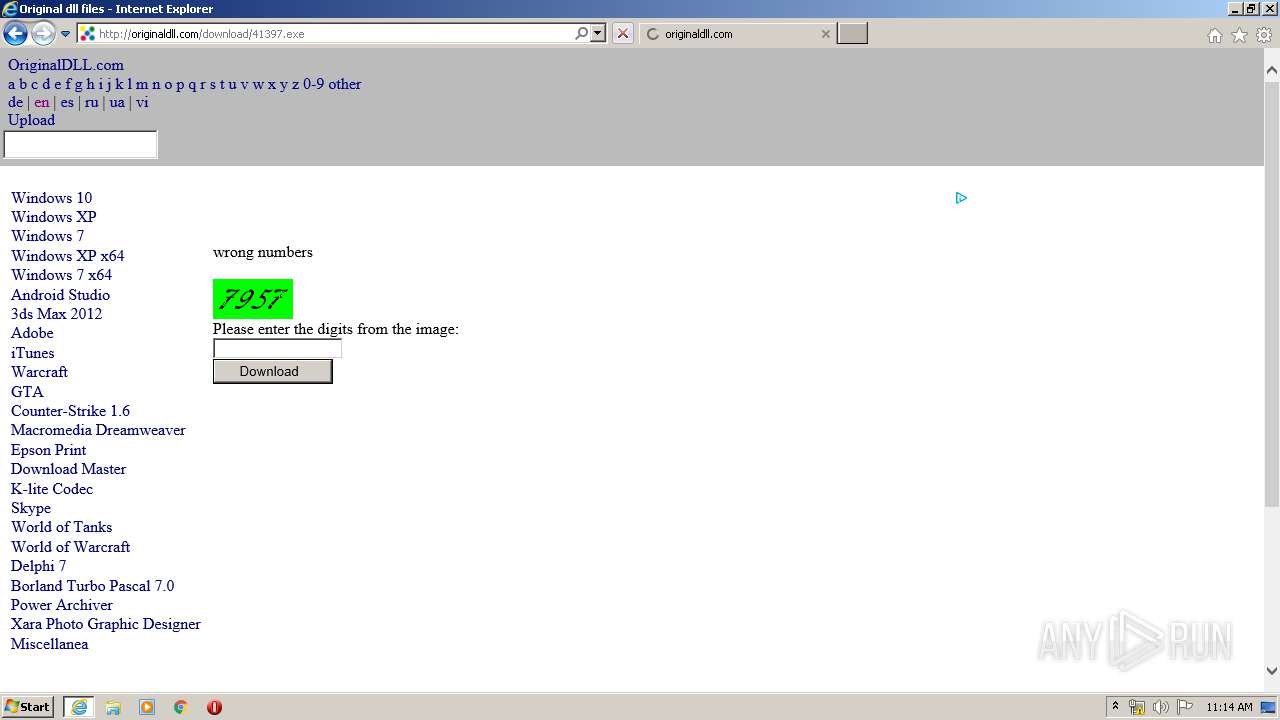Image resolution: width=1280 pixels, height=720 pixels.
Task: Open the iTunes category
Action: [33, 353]
